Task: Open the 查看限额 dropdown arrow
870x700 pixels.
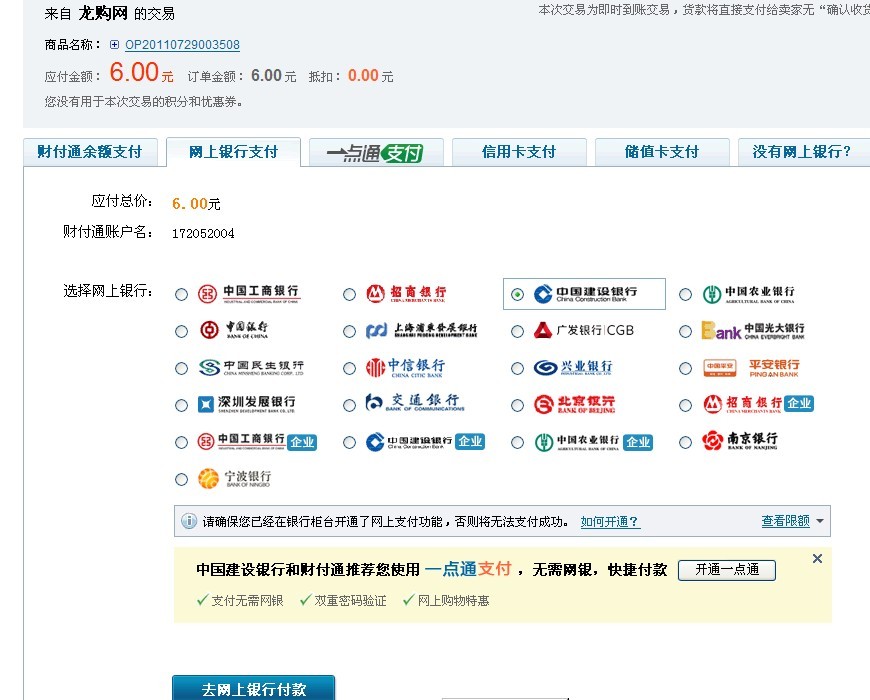Action: point(820,521)
